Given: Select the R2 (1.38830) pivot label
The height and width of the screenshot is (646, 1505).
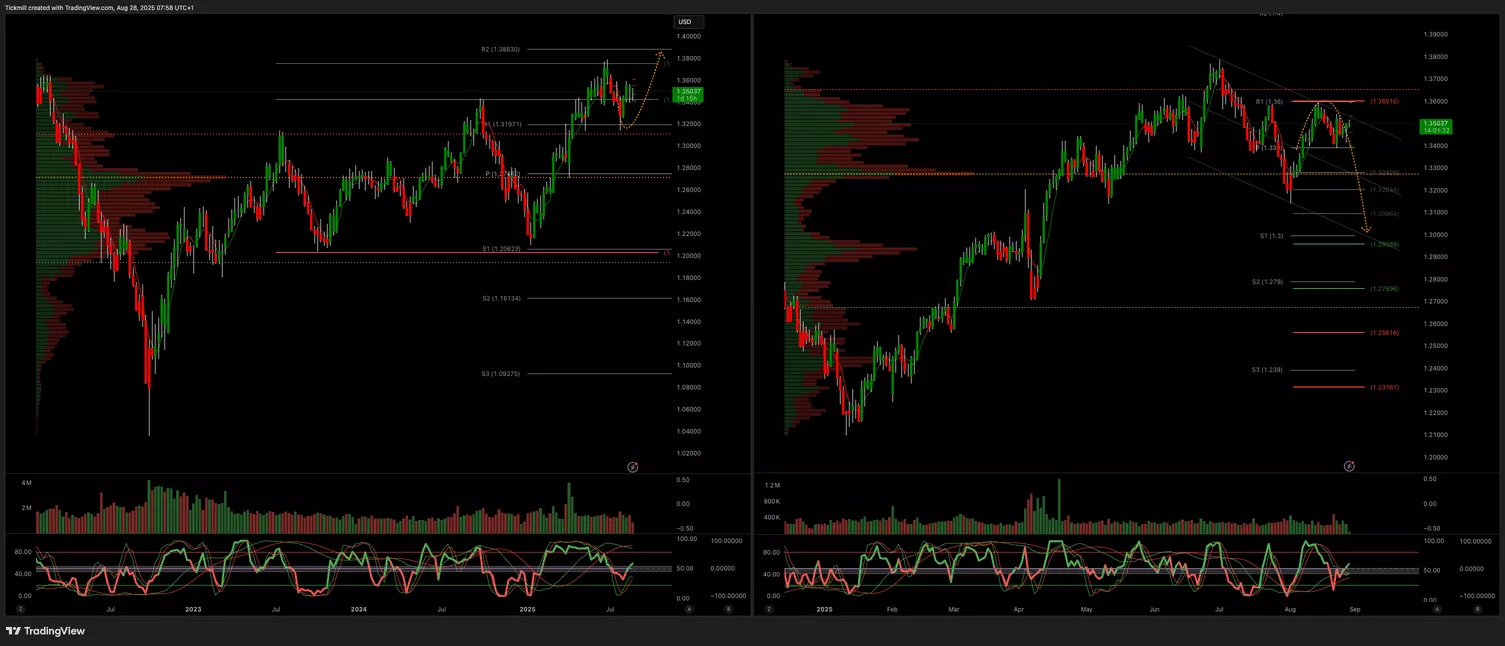Looking at the screenshot, I should [500, 49].
